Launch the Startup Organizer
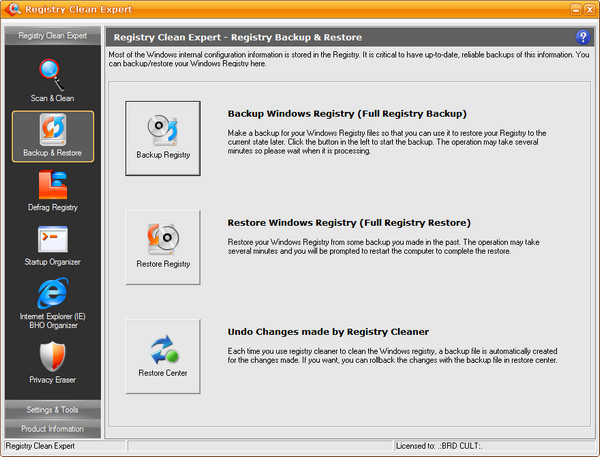This screenshot has height=457, width=600. 52,245
